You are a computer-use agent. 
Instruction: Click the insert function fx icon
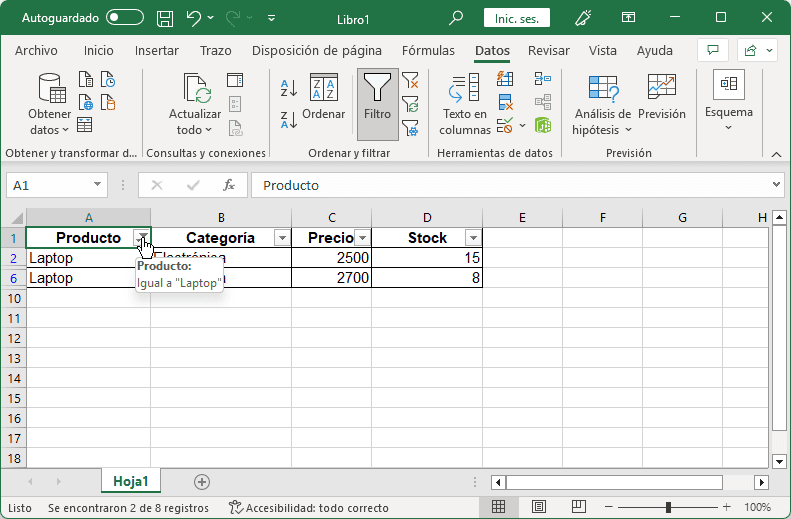coord(229,185)
